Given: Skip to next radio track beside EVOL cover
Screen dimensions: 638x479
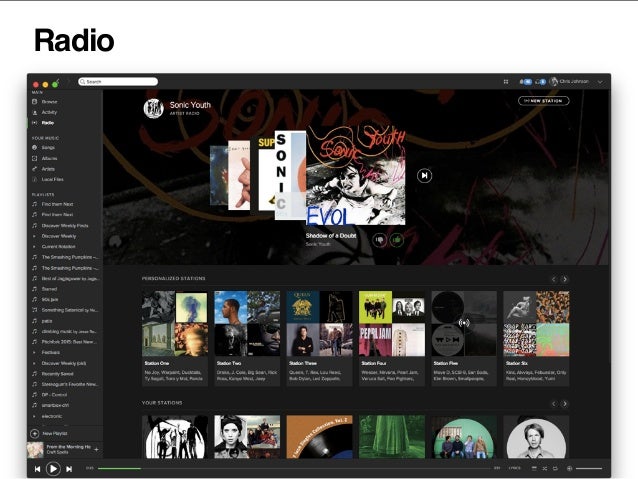Looking at the screenshot, I should (424, 175).
